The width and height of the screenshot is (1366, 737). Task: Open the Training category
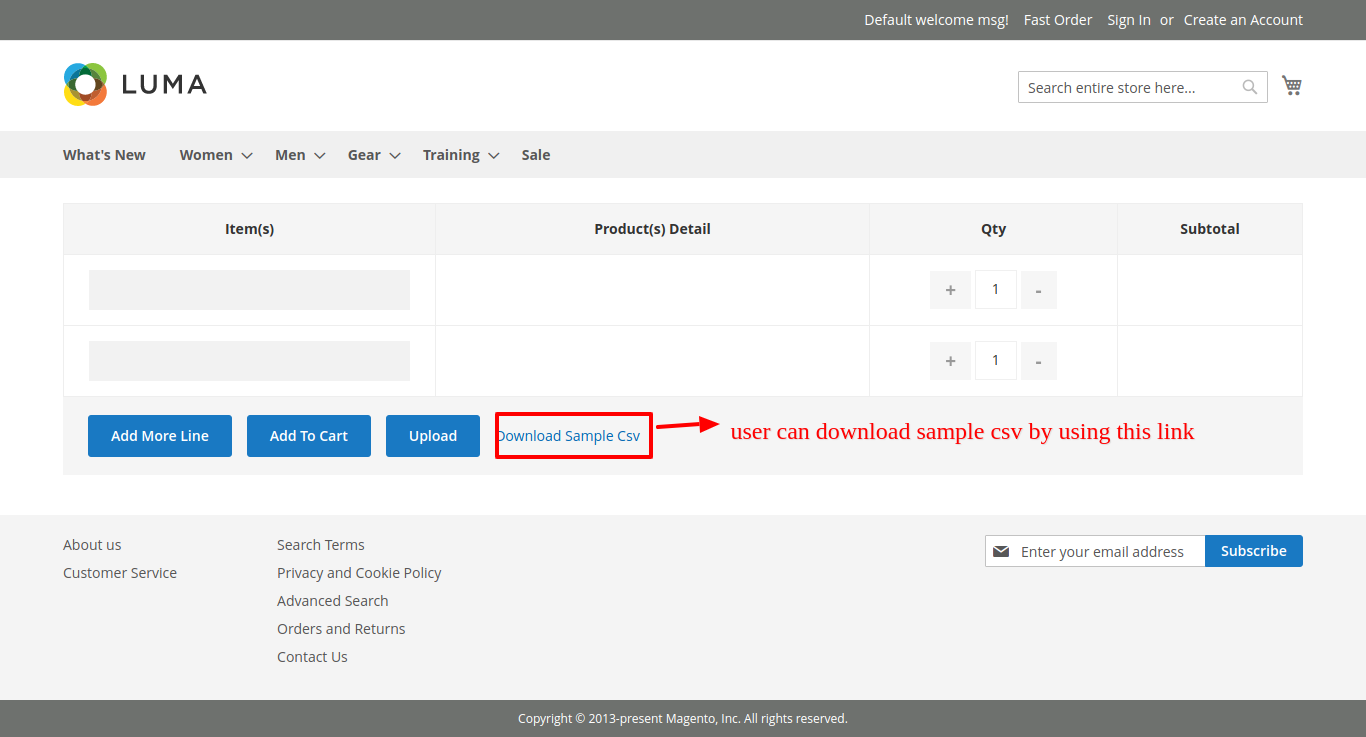451,155
